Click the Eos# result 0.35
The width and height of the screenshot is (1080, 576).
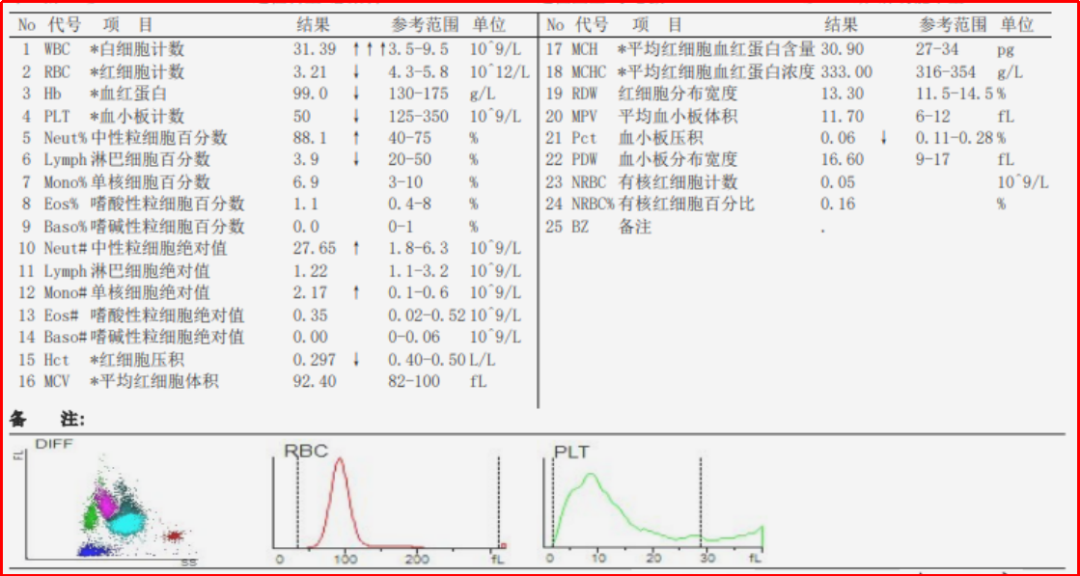coord(311,316)
